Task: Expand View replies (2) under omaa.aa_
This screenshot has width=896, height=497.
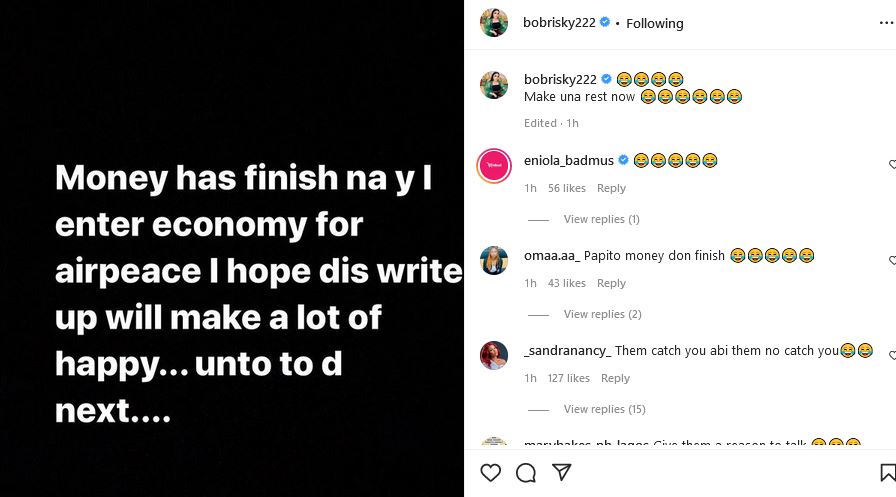Action: [x=601, y=314]
